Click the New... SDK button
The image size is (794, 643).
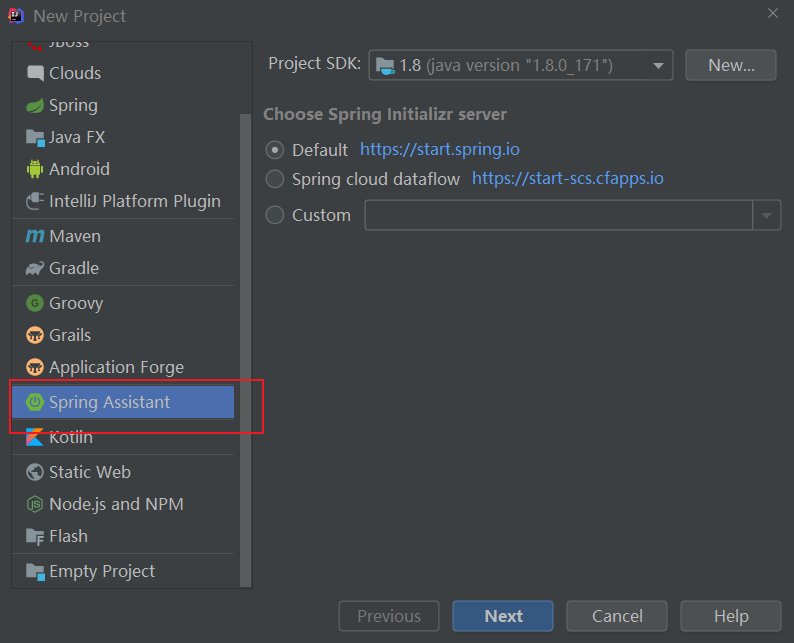731,65
